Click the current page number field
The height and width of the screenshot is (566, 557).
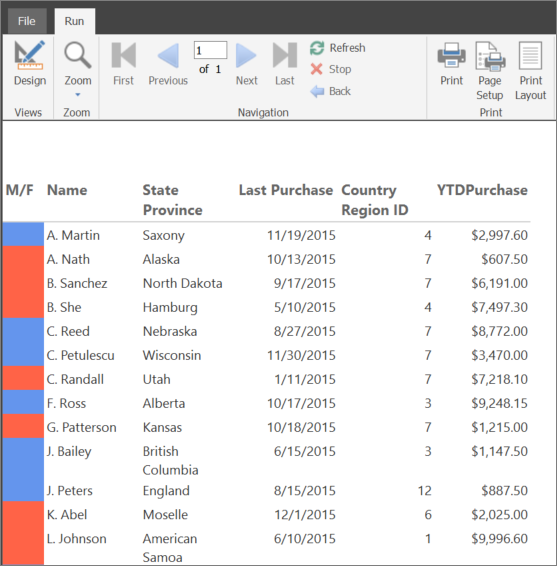pyautogui.click(x=210, y=50)
